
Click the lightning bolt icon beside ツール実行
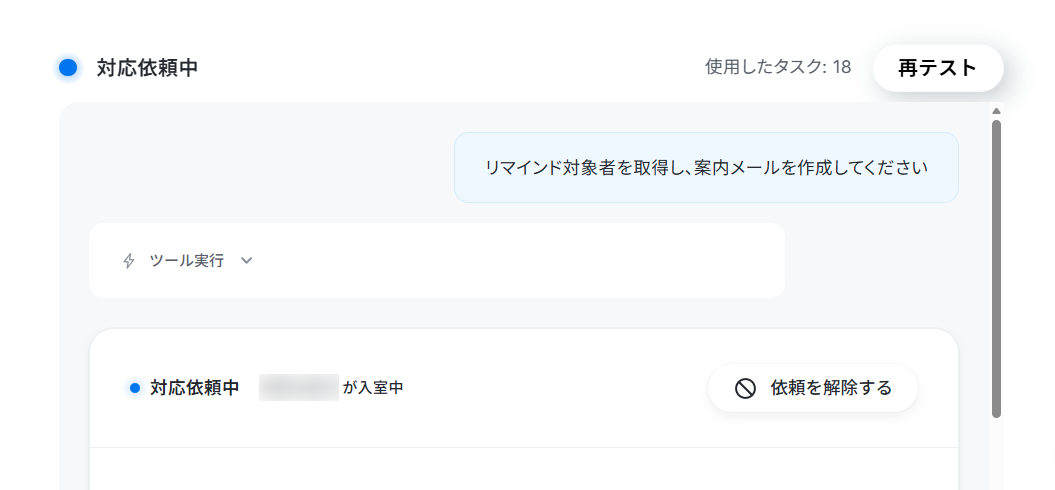pyautogui.click(x=129, y=260)
